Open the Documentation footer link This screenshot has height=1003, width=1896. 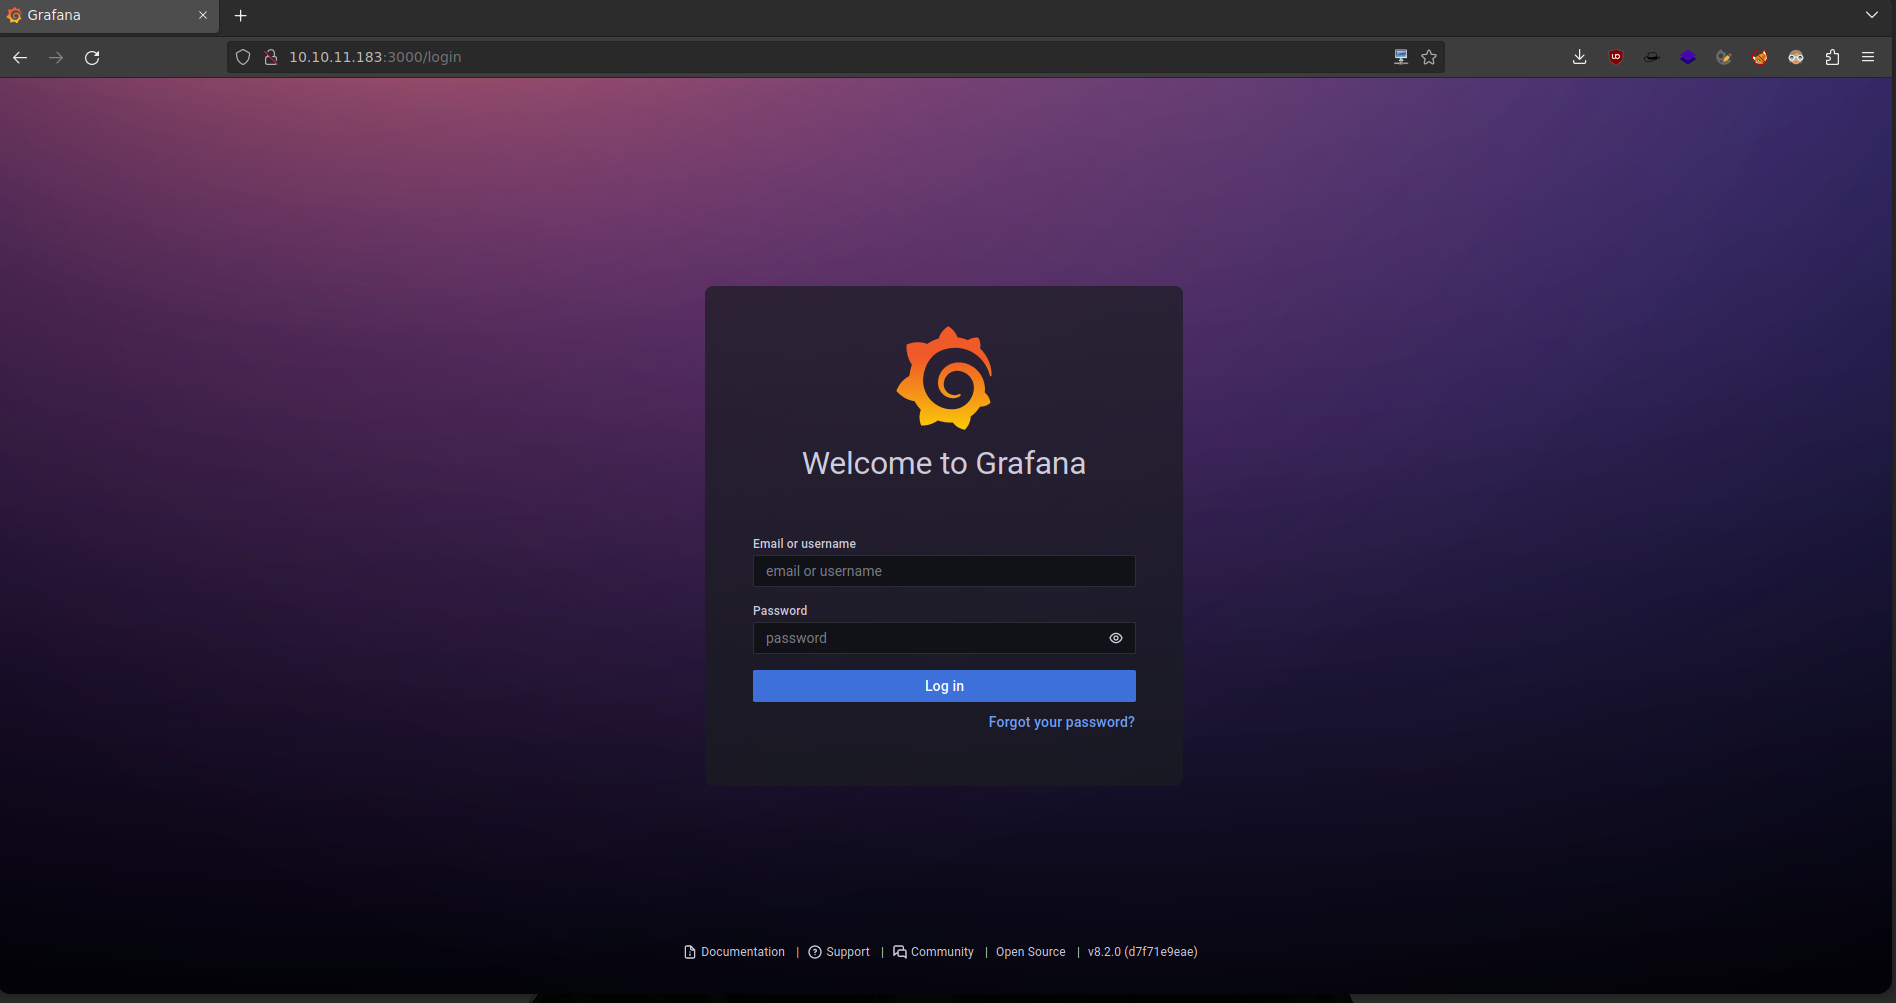(735, 952)
